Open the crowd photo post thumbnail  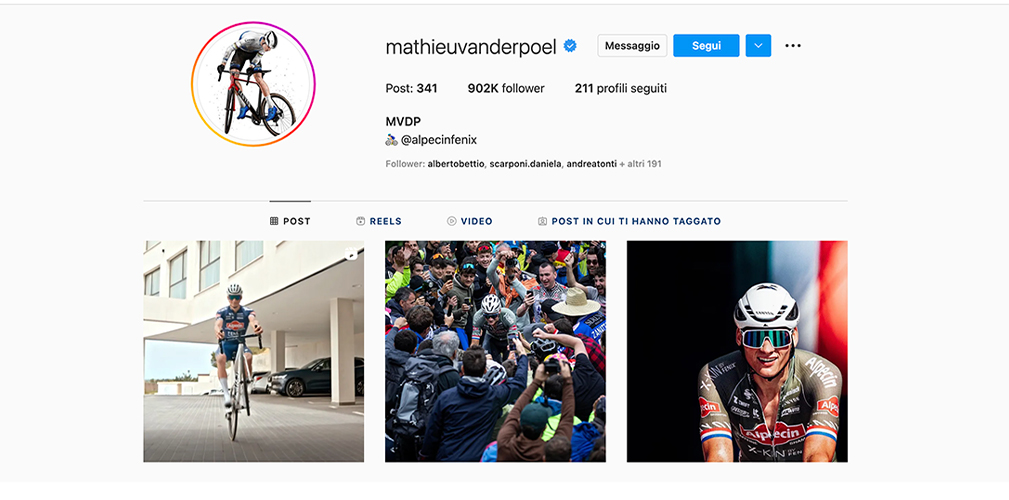pos(495,351)
